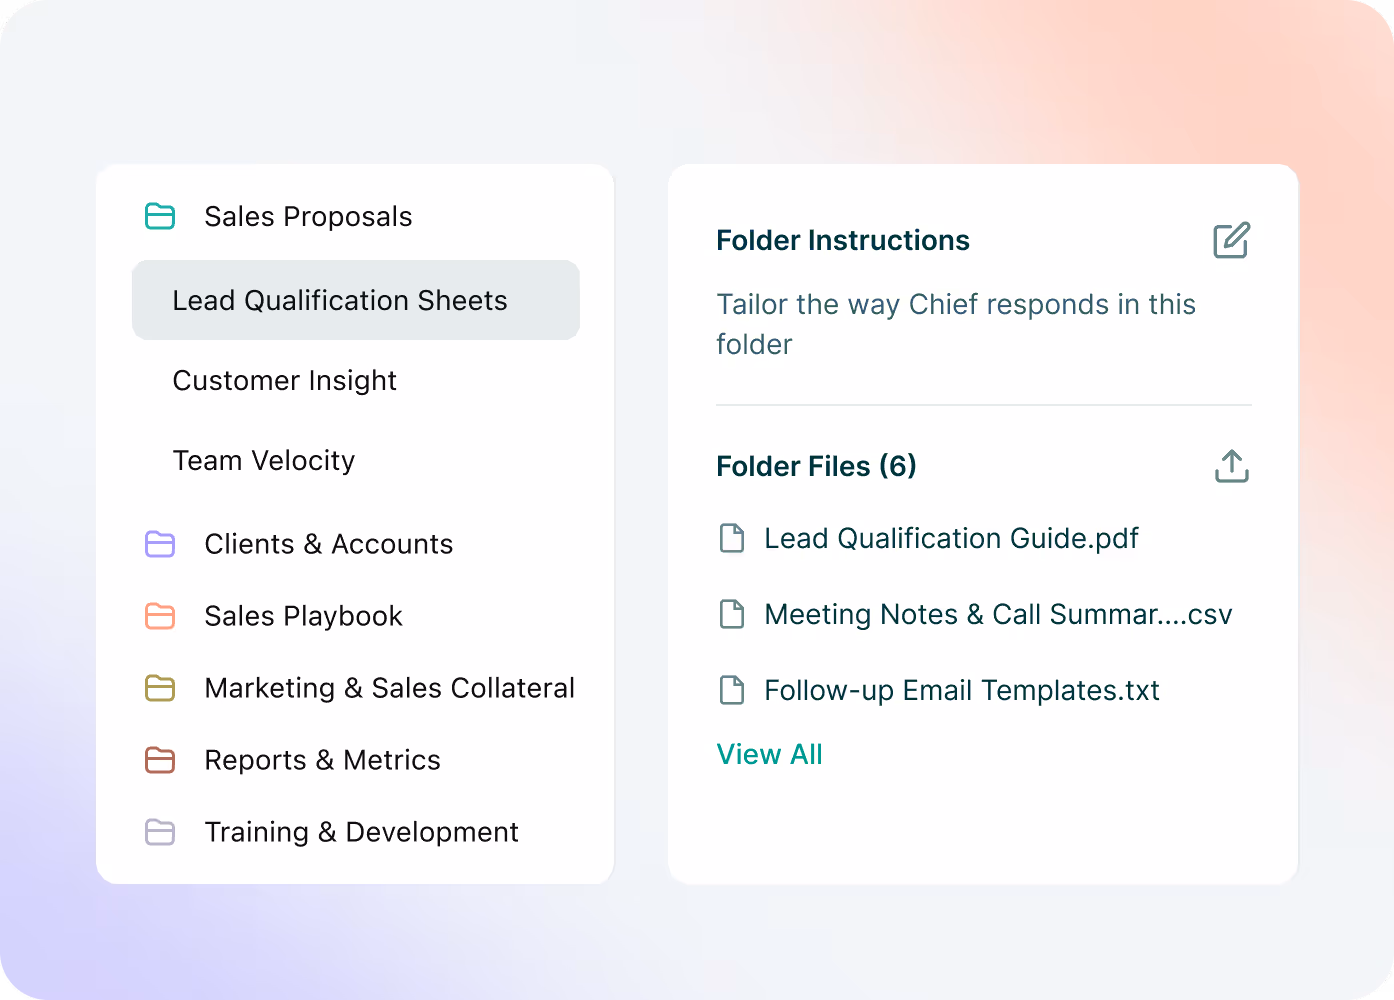This screenshot has height=1000, width=1394.
Task: Click the teal Sales Proposals folder icon
Action: click(160, 216)
